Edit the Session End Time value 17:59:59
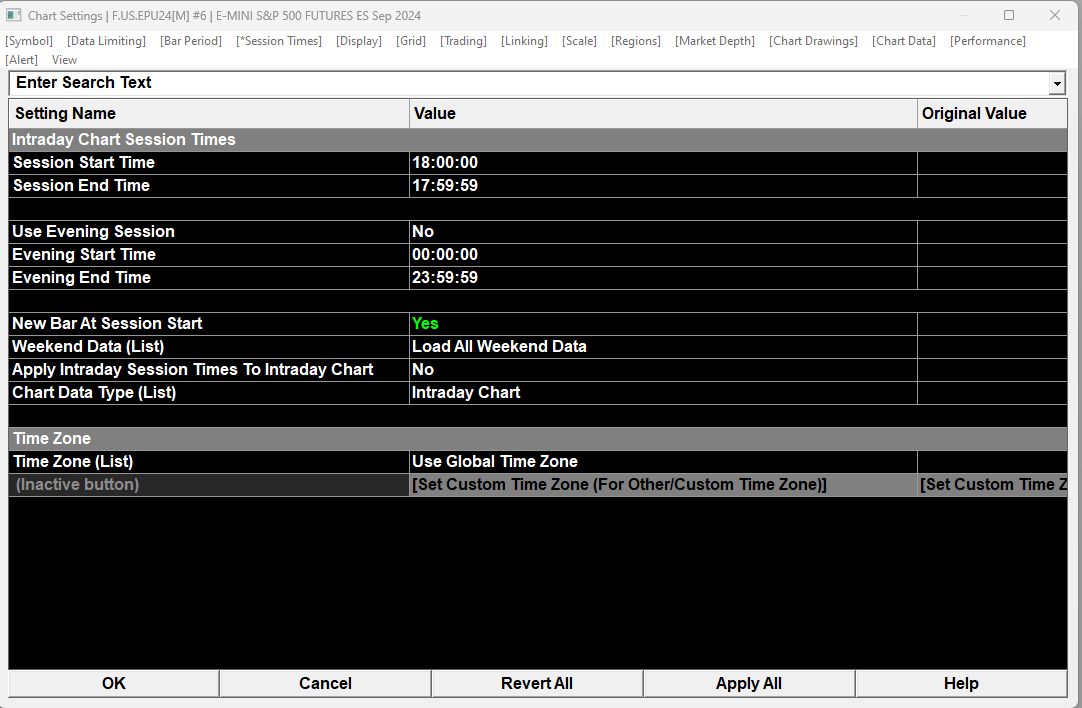Image resolution: width=1082 pixels, height=708 pixels. [x=663, y=186]
